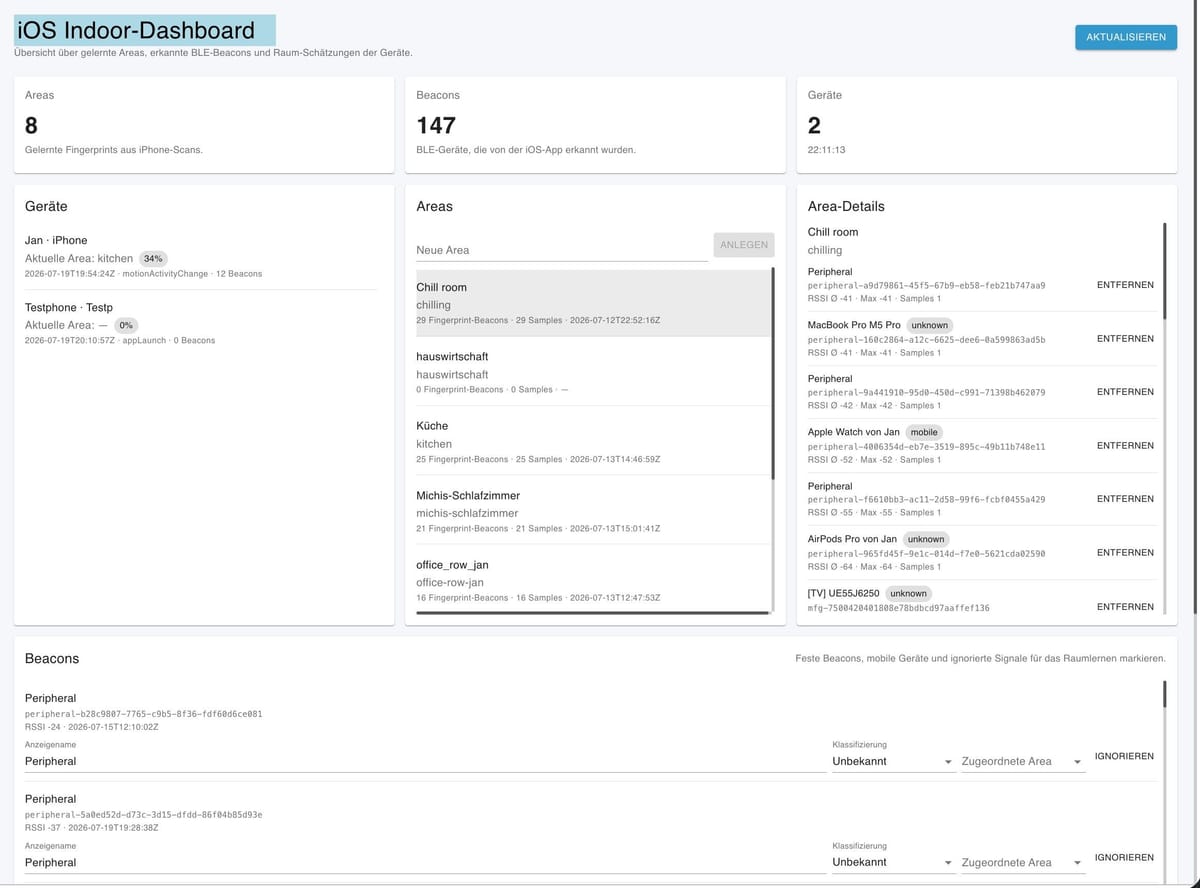Click the 147 beacons count
This screenshot has height=888, width=1200.
point(436,125)
